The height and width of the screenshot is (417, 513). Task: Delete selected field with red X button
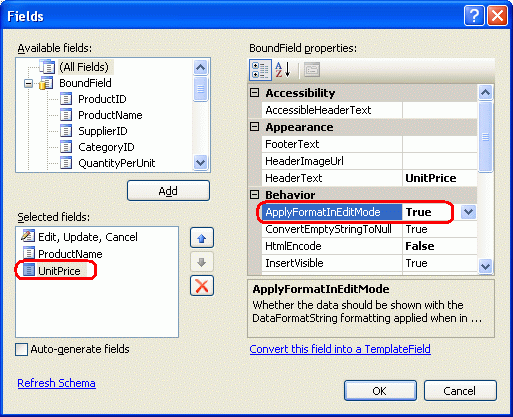[202, 286]
